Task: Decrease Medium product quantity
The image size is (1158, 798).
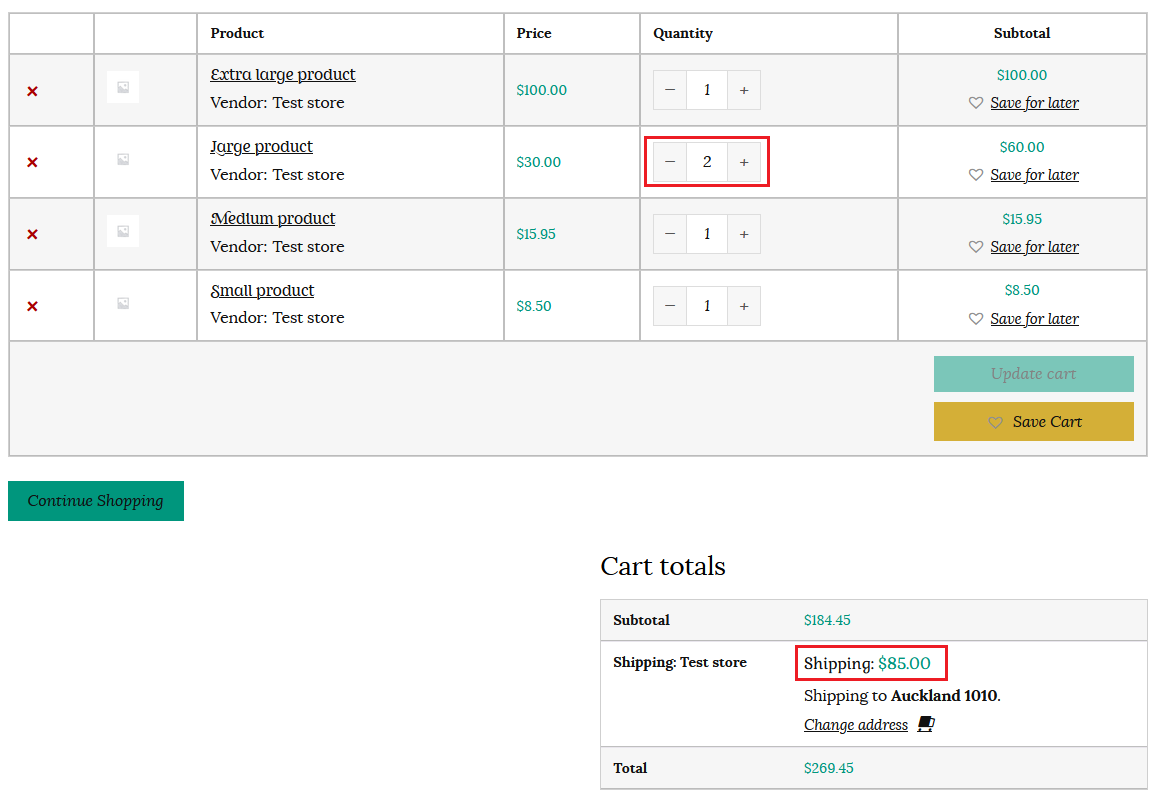Action: click(x=670, y=234)
